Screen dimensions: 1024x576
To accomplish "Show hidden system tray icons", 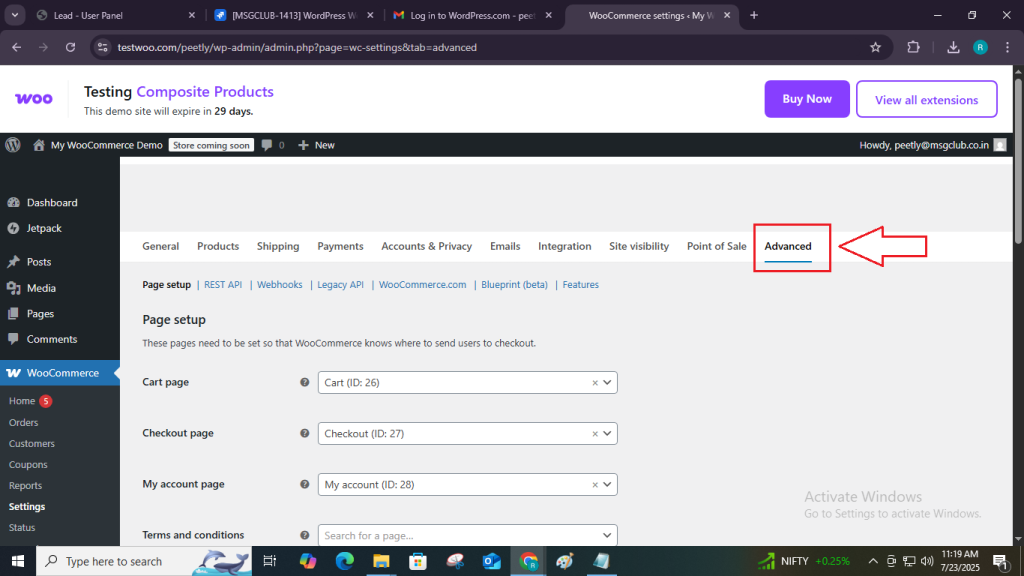I will point(873,561).
